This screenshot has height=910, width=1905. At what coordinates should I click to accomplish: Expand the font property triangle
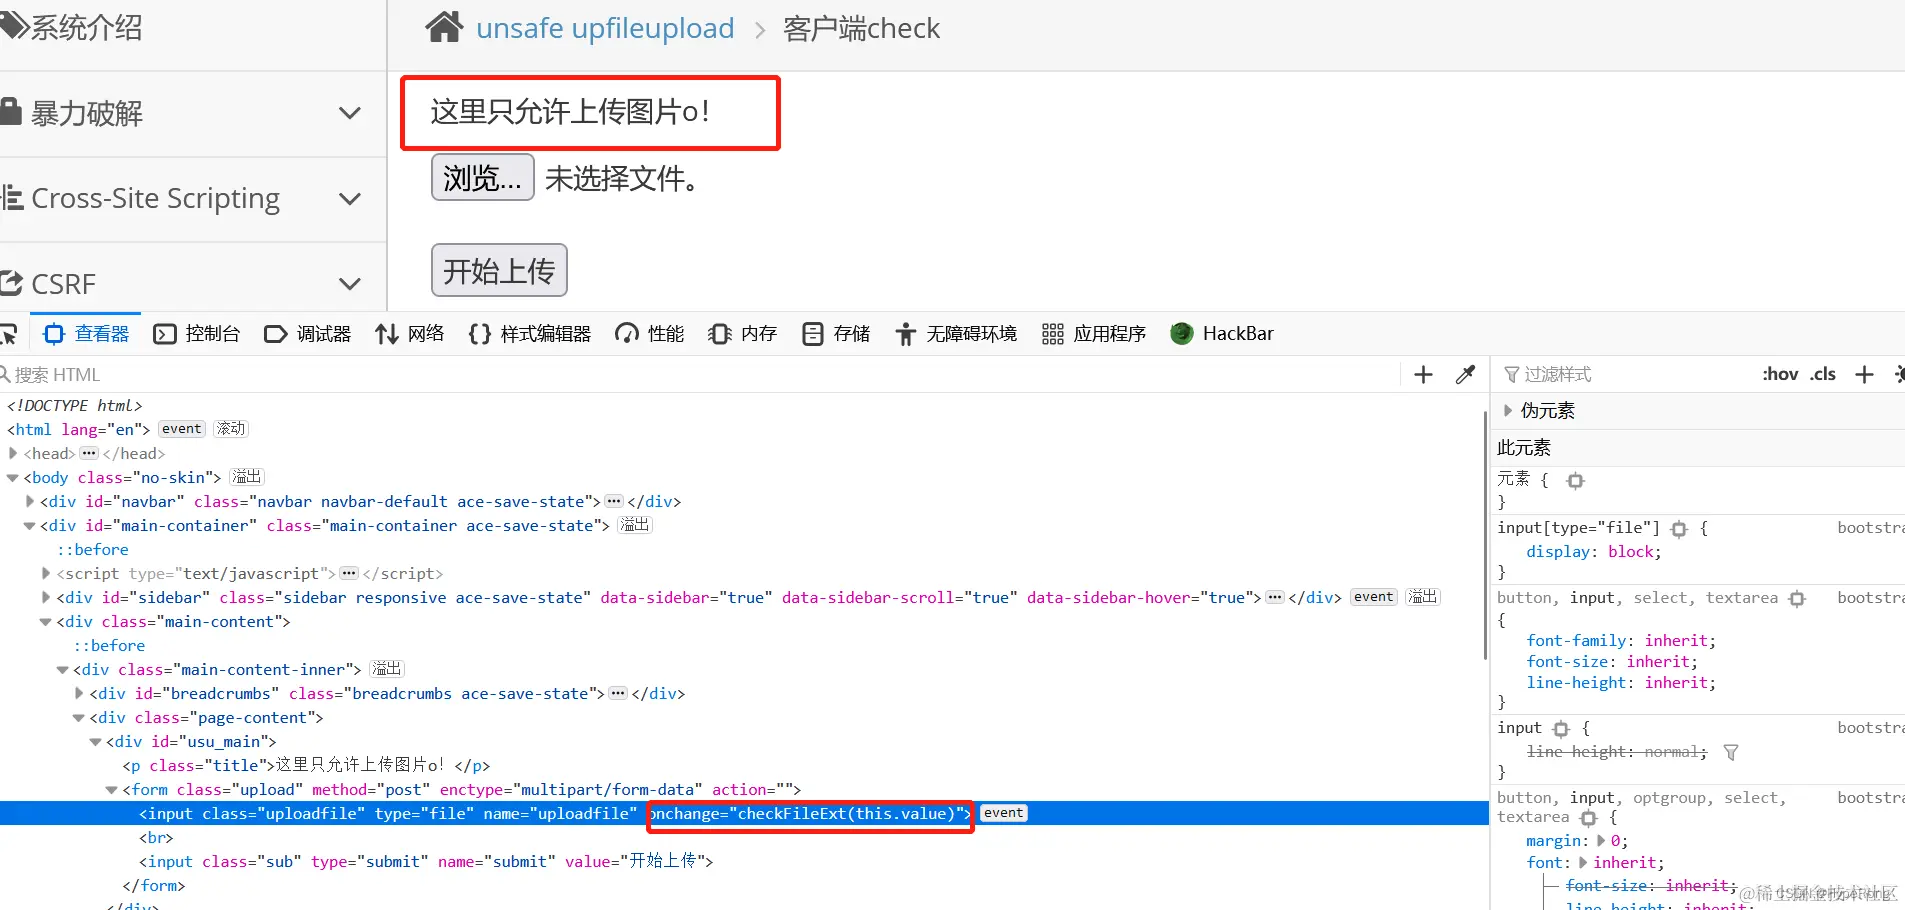(x=1583, y=863)
